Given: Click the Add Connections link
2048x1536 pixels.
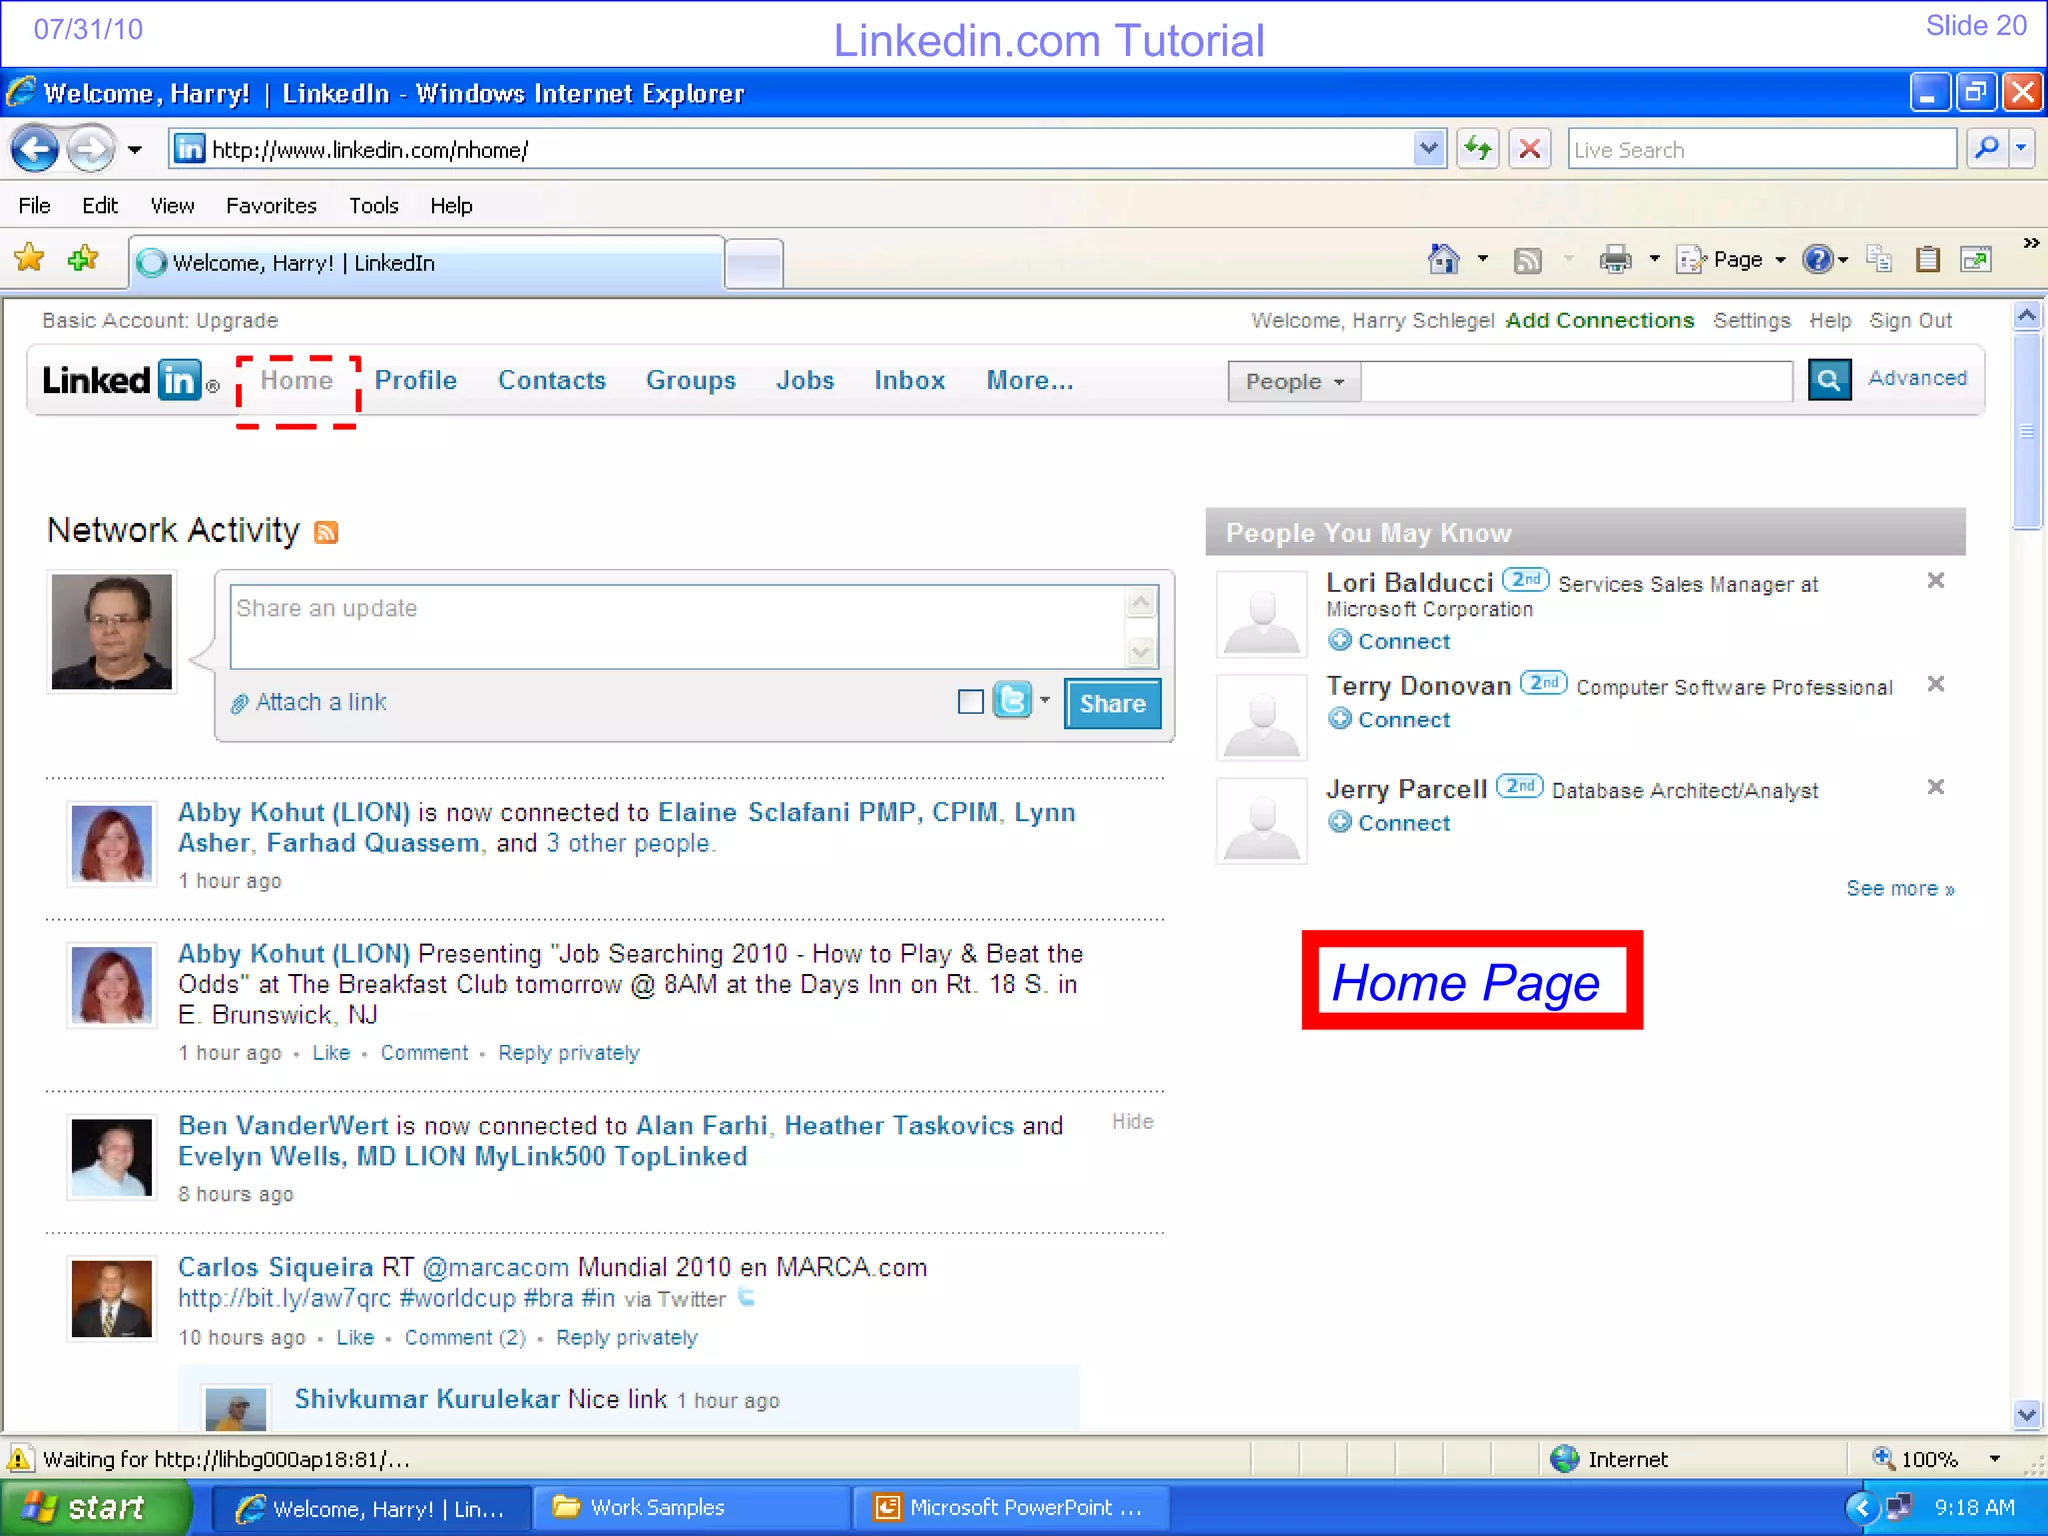Looking at the screenshot, I should [1600, 320].
